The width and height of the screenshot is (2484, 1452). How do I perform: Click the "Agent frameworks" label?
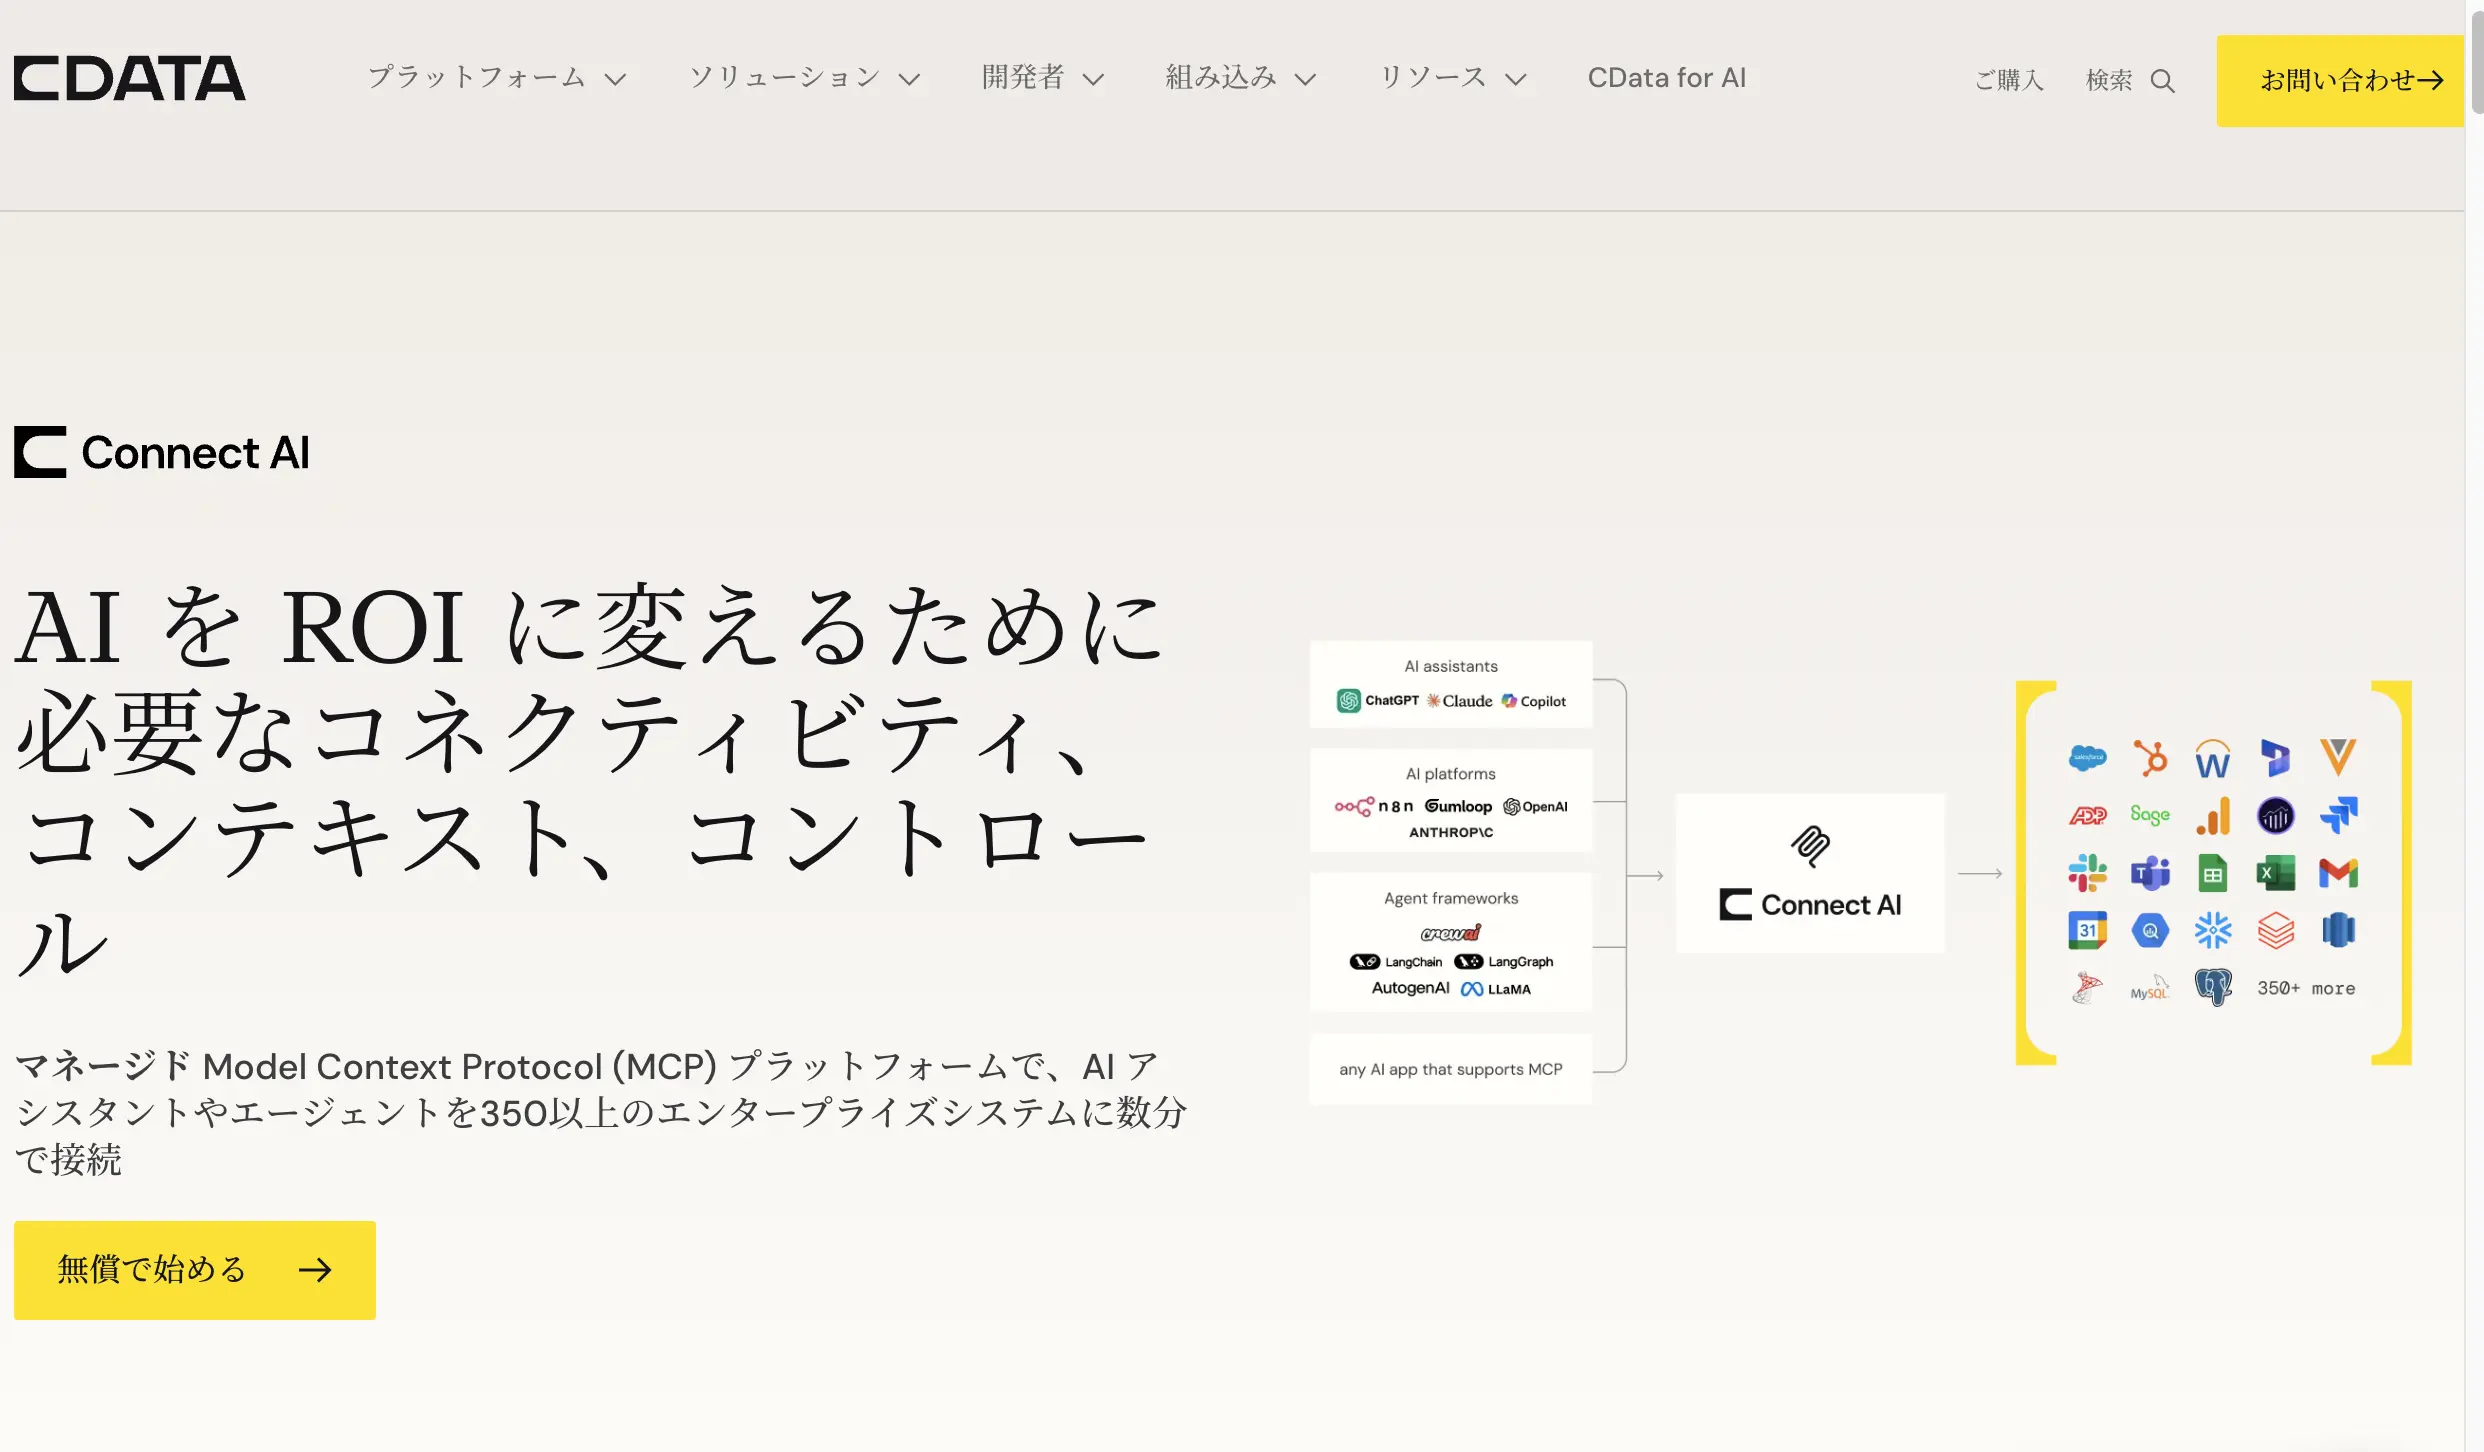click(x=1451, y=898)
